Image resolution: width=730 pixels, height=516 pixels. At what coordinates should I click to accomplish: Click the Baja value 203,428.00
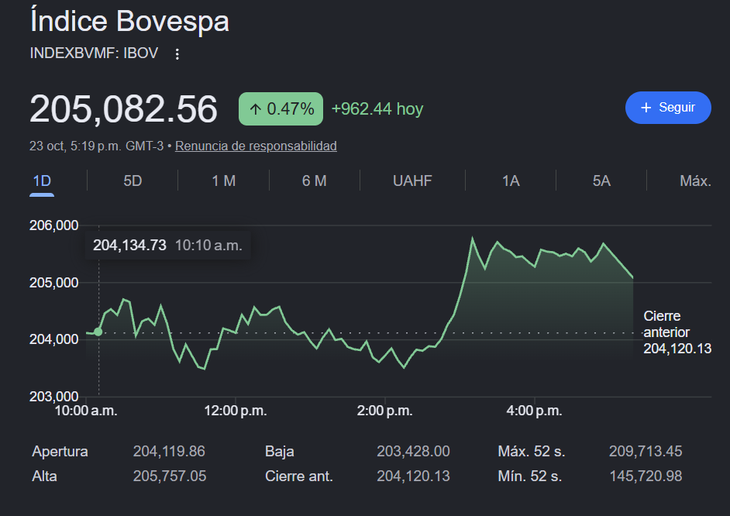tap(413, 451)
